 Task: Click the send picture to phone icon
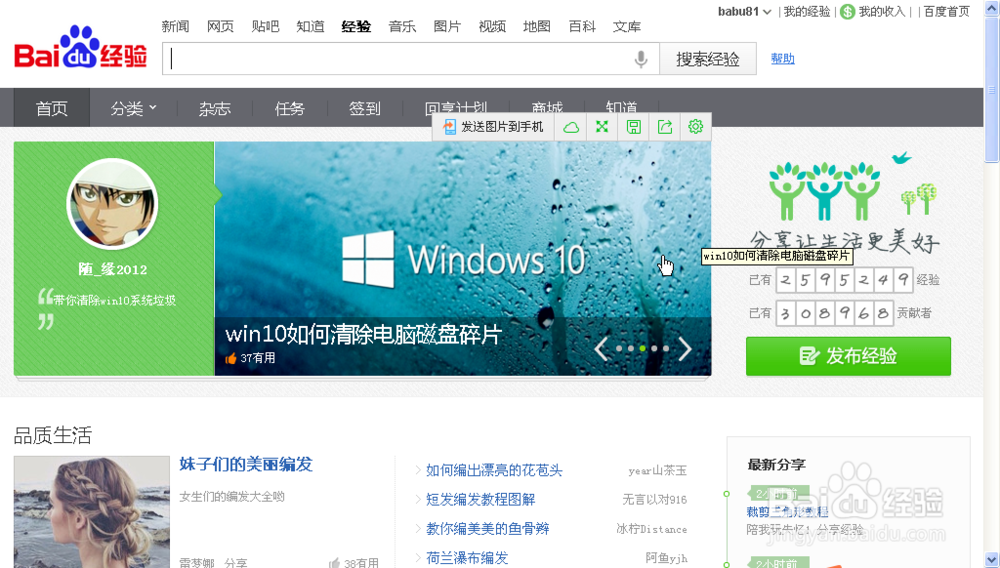click(450, 127)
